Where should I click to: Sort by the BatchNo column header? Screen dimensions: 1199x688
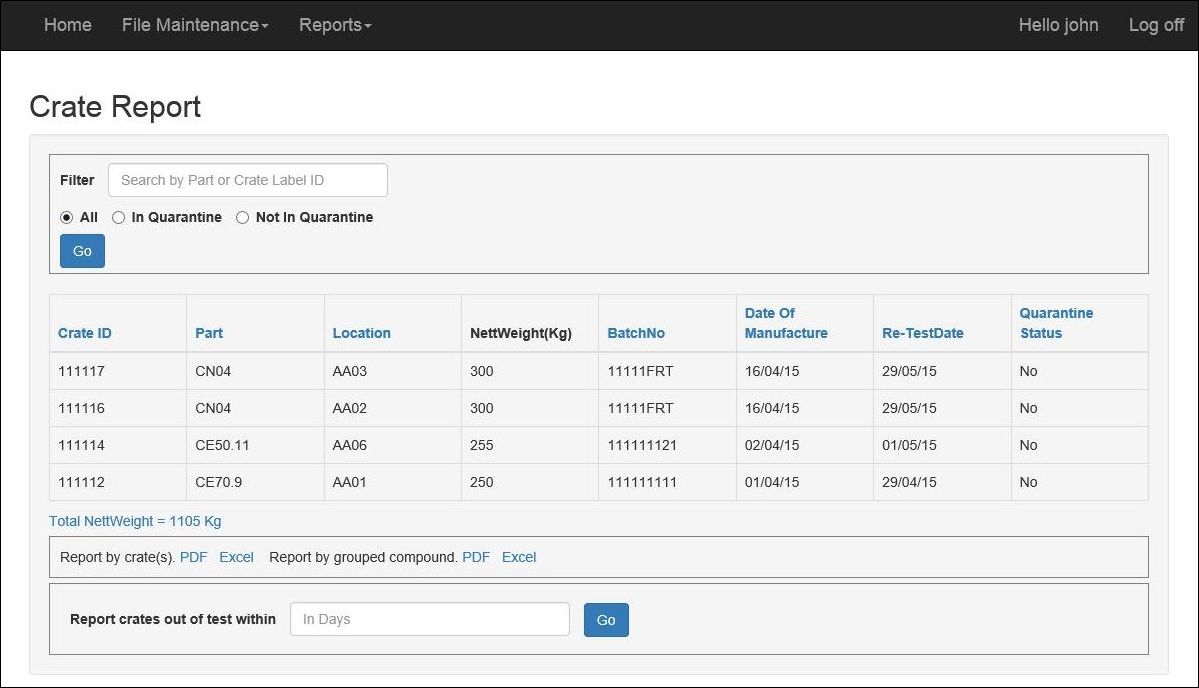636,333
